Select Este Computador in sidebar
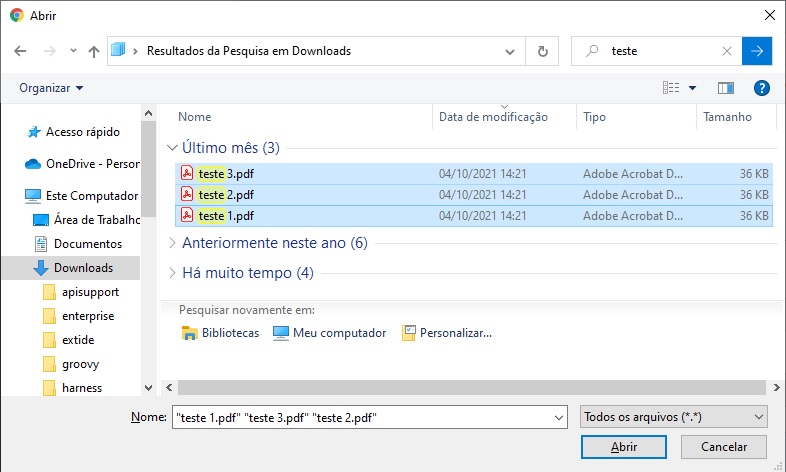 (x=82, y=196)
